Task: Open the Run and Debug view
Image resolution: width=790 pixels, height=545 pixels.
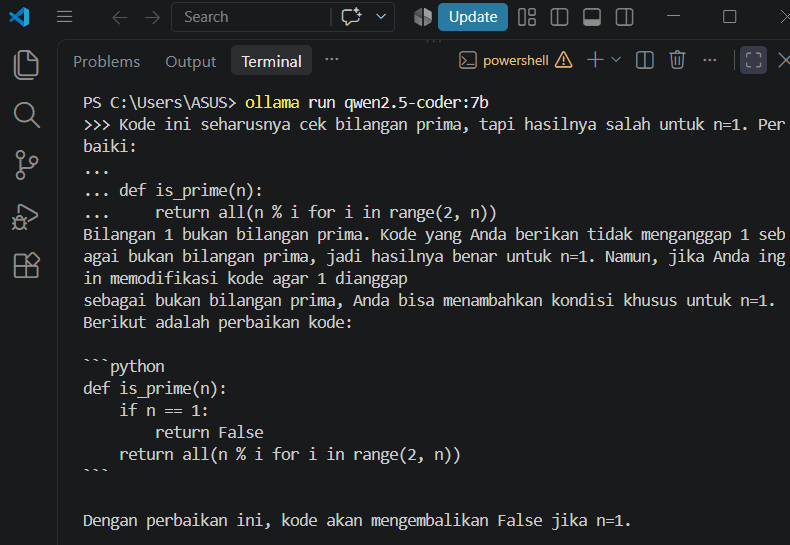Action: tap(25, 217)
